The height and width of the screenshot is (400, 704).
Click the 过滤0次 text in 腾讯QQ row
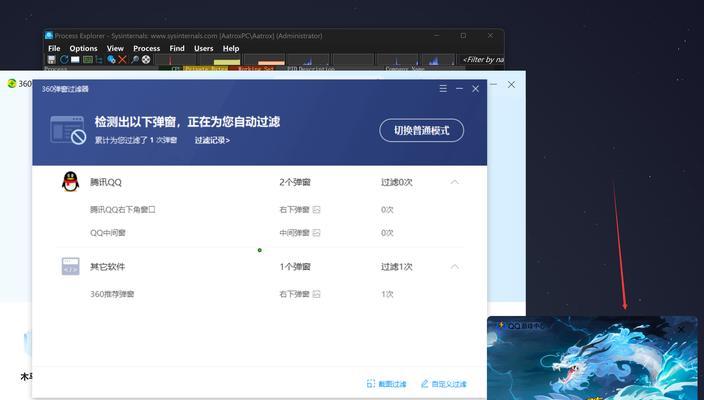click(397, 182)
